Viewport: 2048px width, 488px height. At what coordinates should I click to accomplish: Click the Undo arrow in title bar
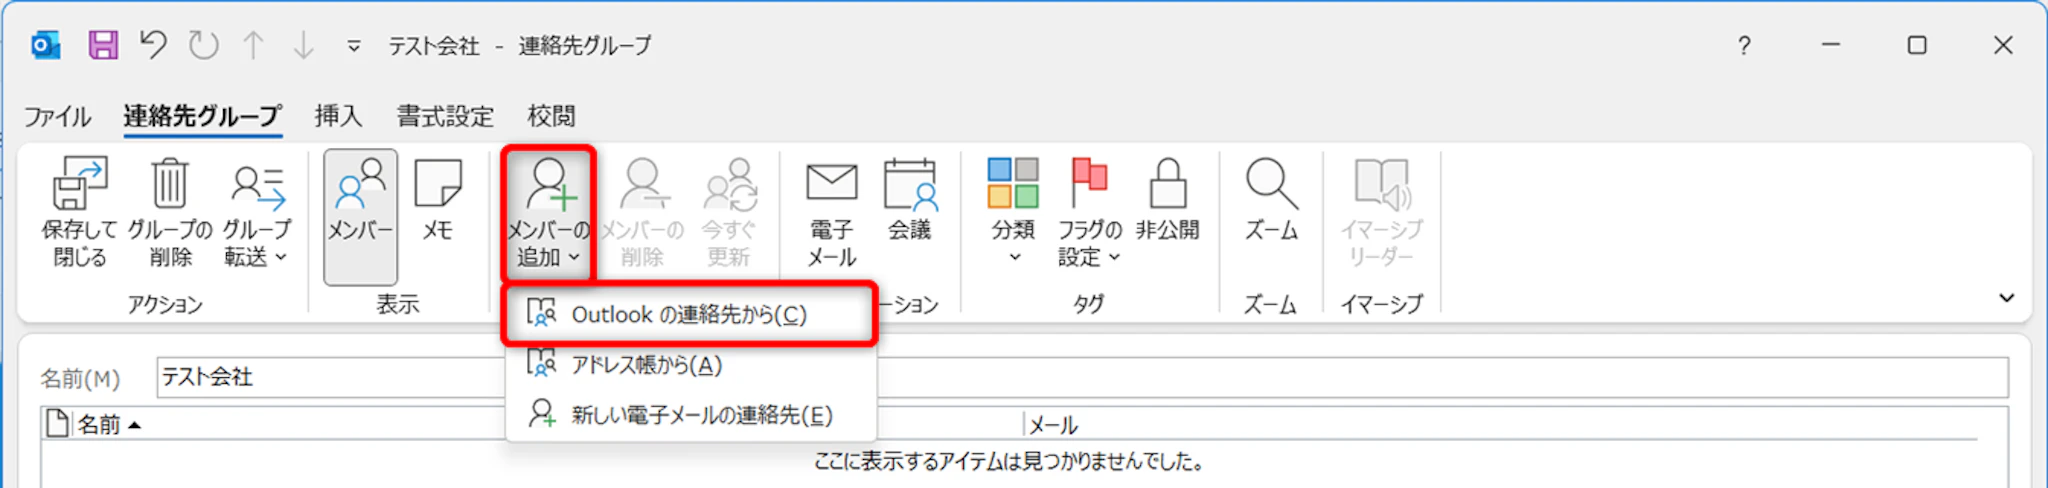point(153,45)
